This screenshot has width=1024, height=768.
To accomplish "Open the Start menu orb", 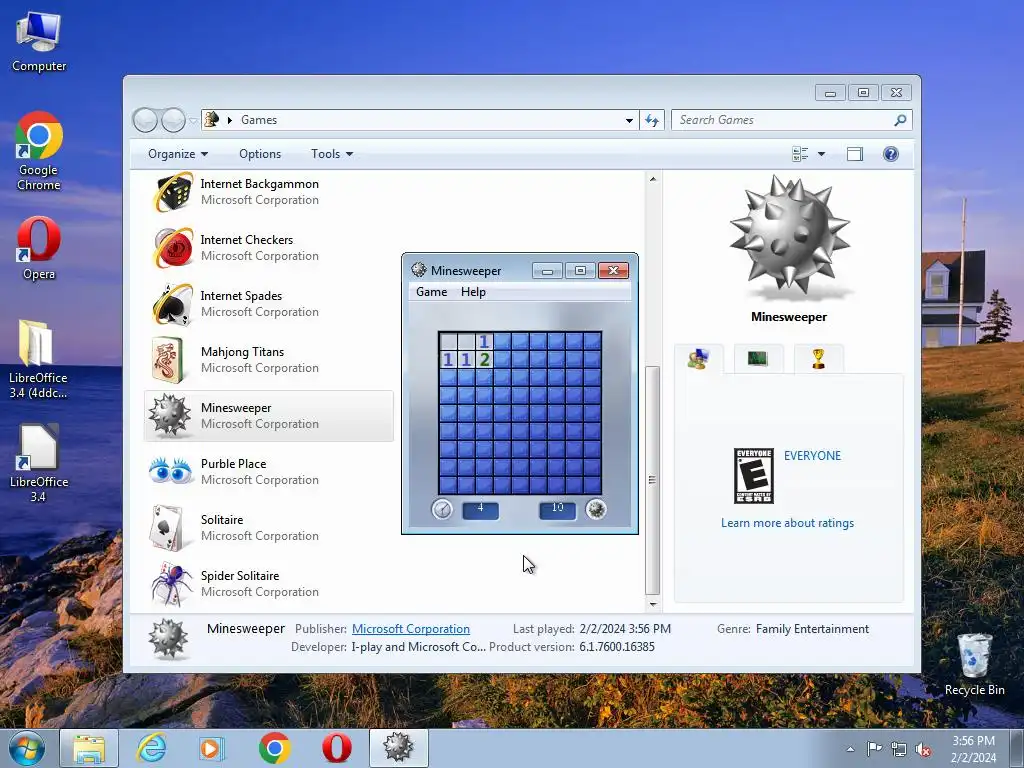I will coord(27,748).
